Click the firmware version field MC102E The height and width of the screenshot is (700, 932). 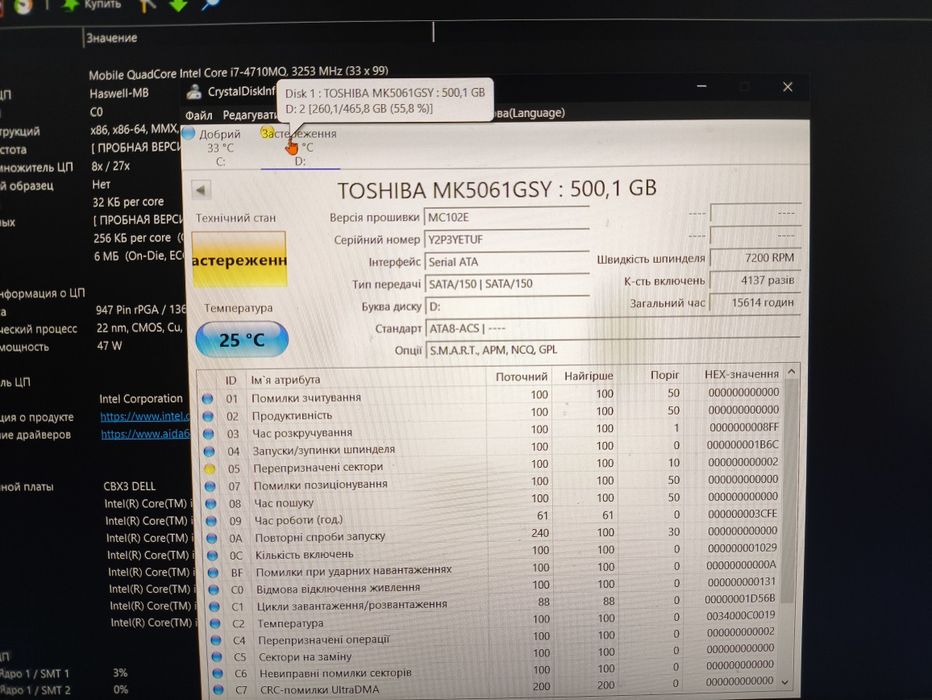pos(506,217)
